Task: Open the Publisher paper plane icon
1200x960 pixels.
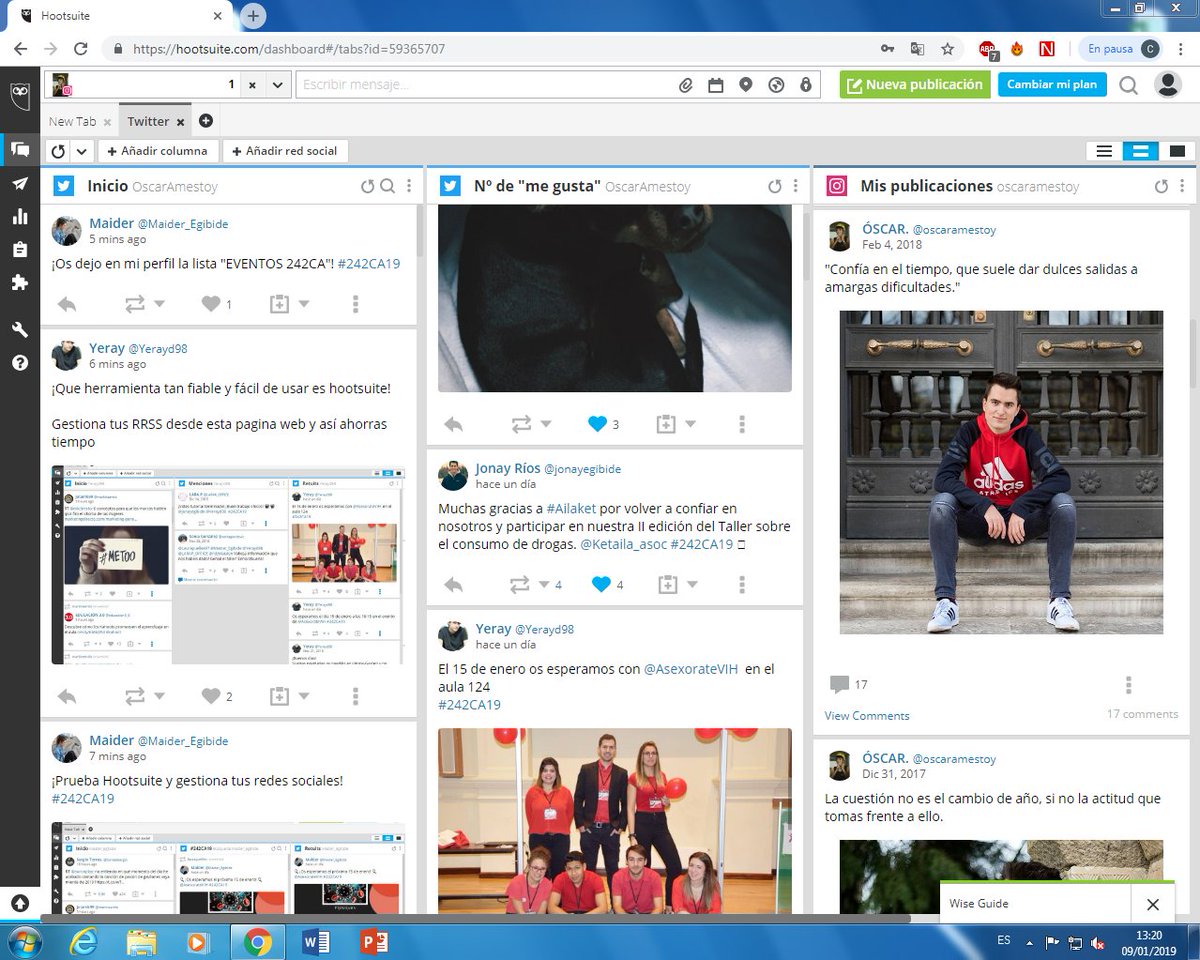Action: 19,183
